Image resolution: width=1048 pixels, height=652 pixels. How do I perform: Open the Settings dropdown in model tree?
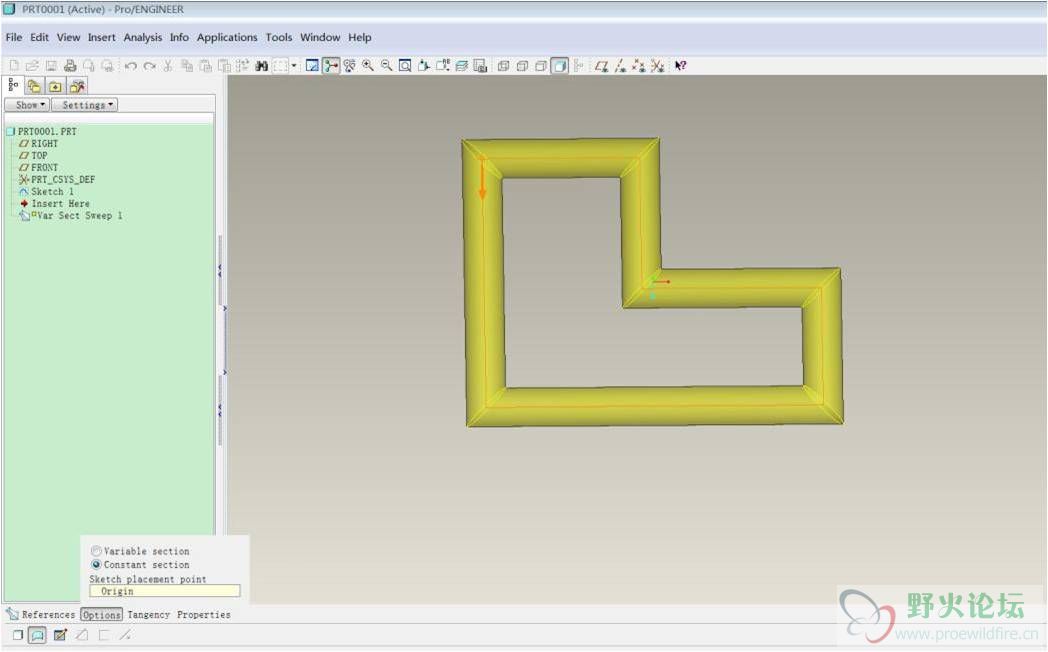coord(85,105)
